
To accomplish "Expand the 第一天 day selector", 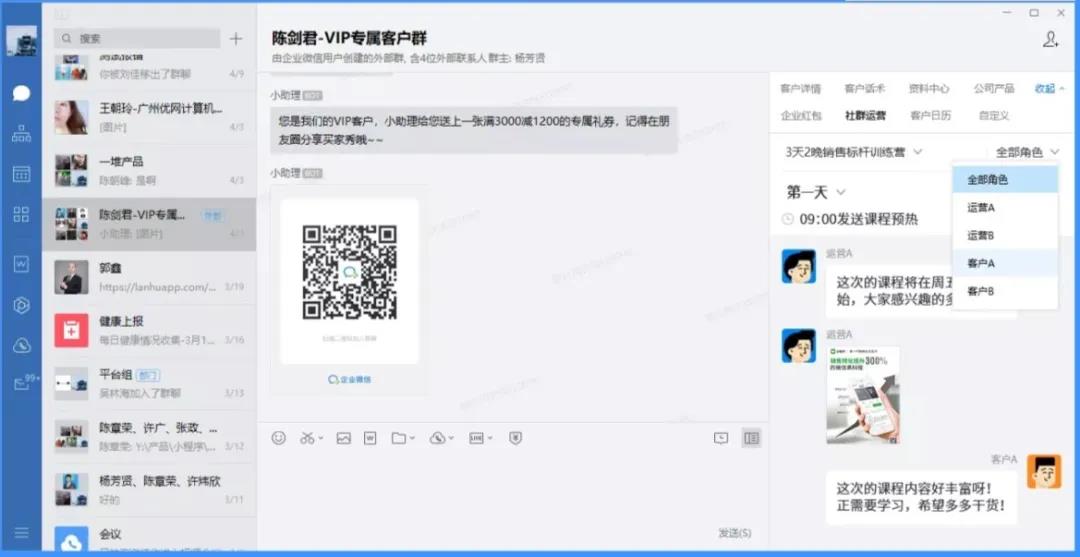I will click(816, 192).
